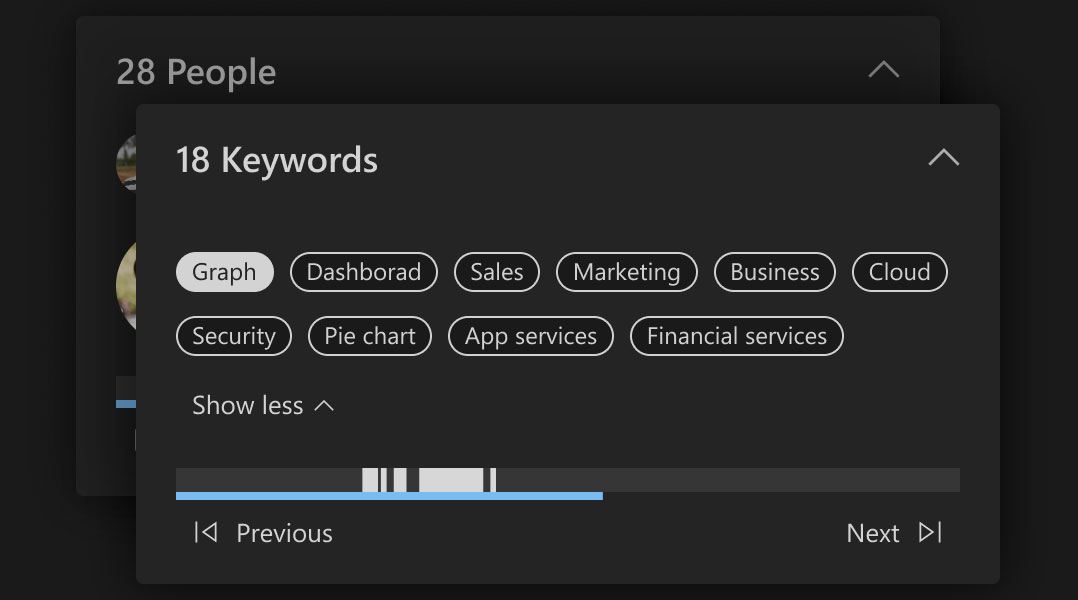This screenshot has height=600, width=1078.
Task: Choose the Financial services keyword
Action: [736, 336]
